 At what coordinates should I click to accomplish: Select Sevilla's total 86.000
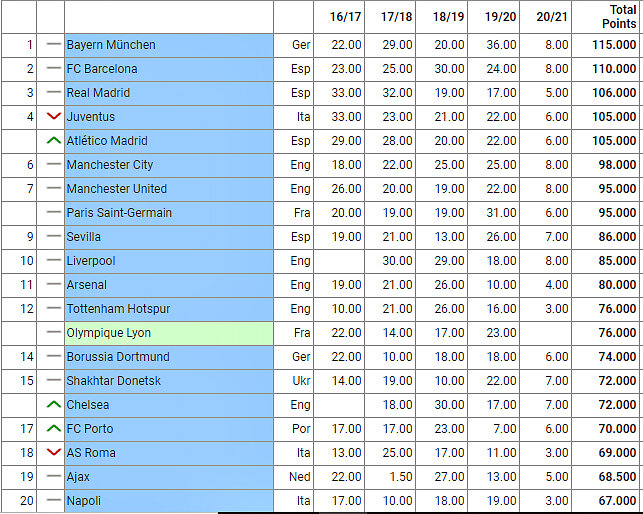click(x=617, y=237)
